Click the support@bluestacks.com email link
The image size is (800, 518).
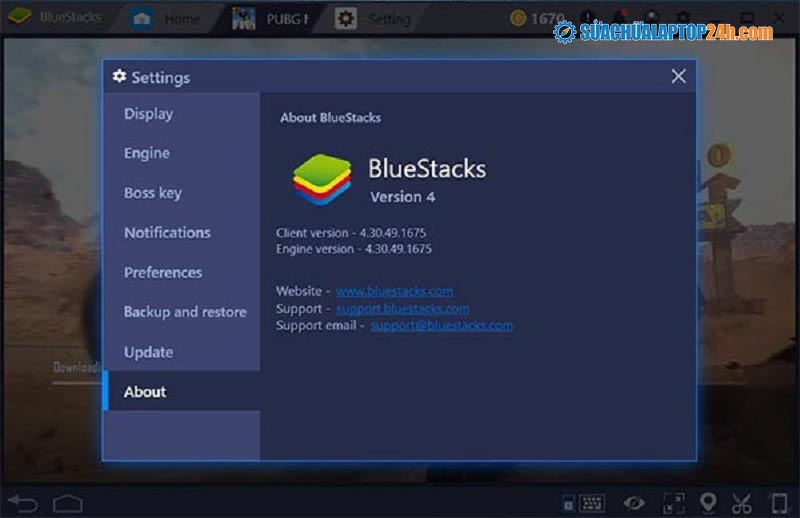click(x=441, y=325)
